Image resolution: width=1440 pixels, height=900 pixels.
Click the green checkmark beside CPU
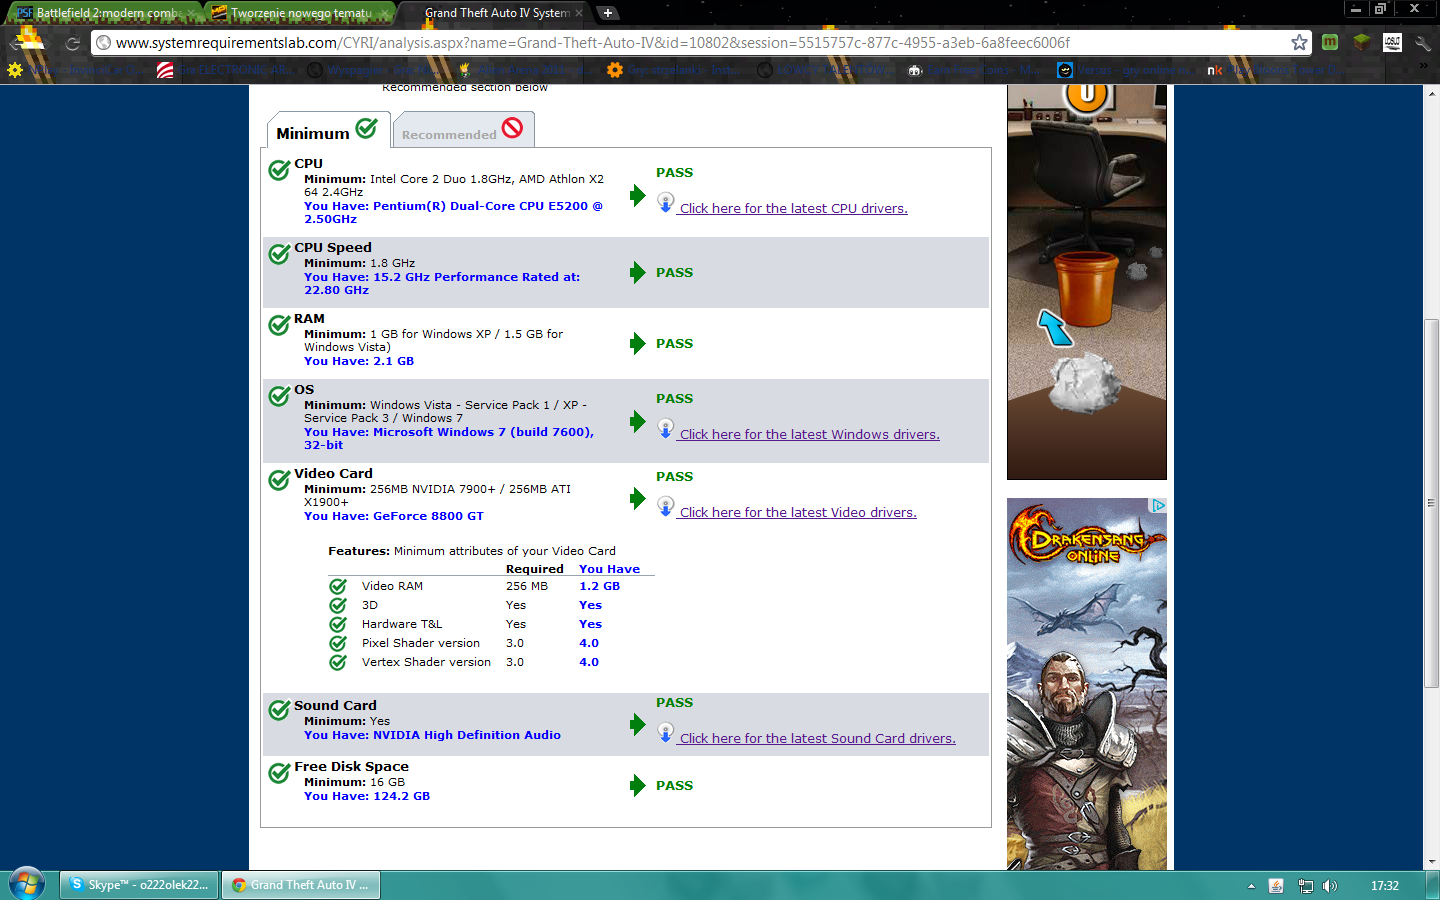point(280,170)
